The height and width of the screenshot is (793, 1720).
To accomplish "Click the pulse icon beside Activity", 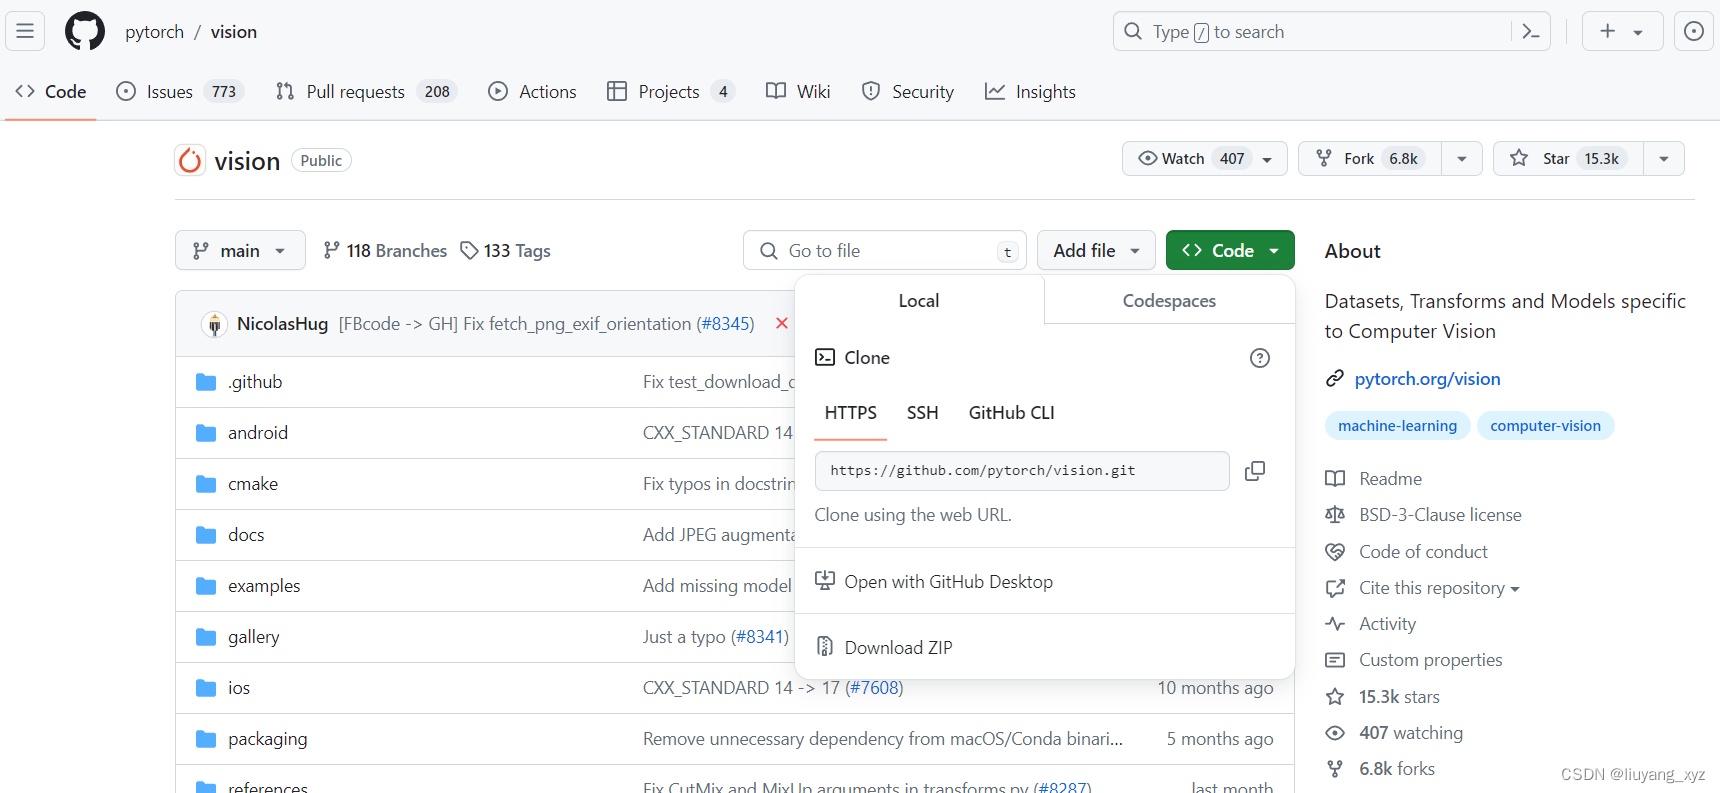I will coord(1335,624).
